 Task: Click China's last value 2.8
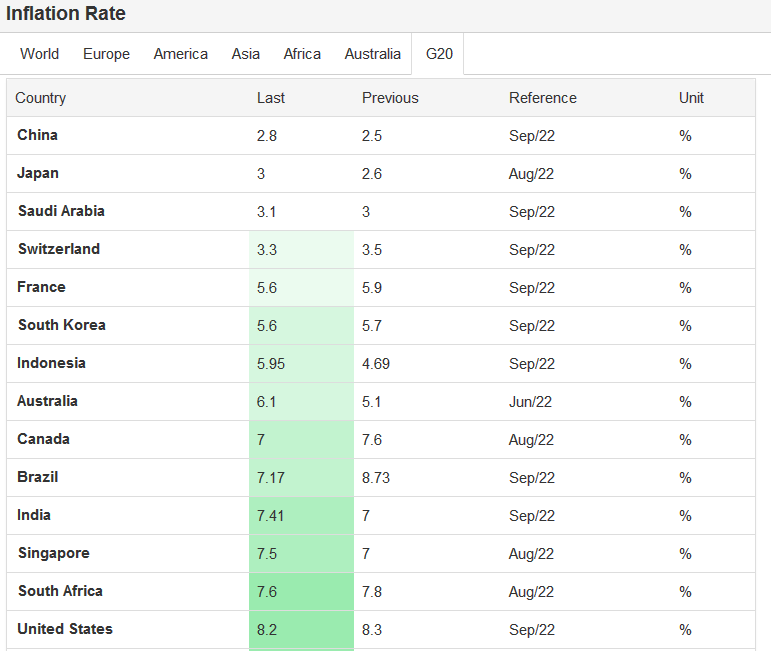[267, 136]
